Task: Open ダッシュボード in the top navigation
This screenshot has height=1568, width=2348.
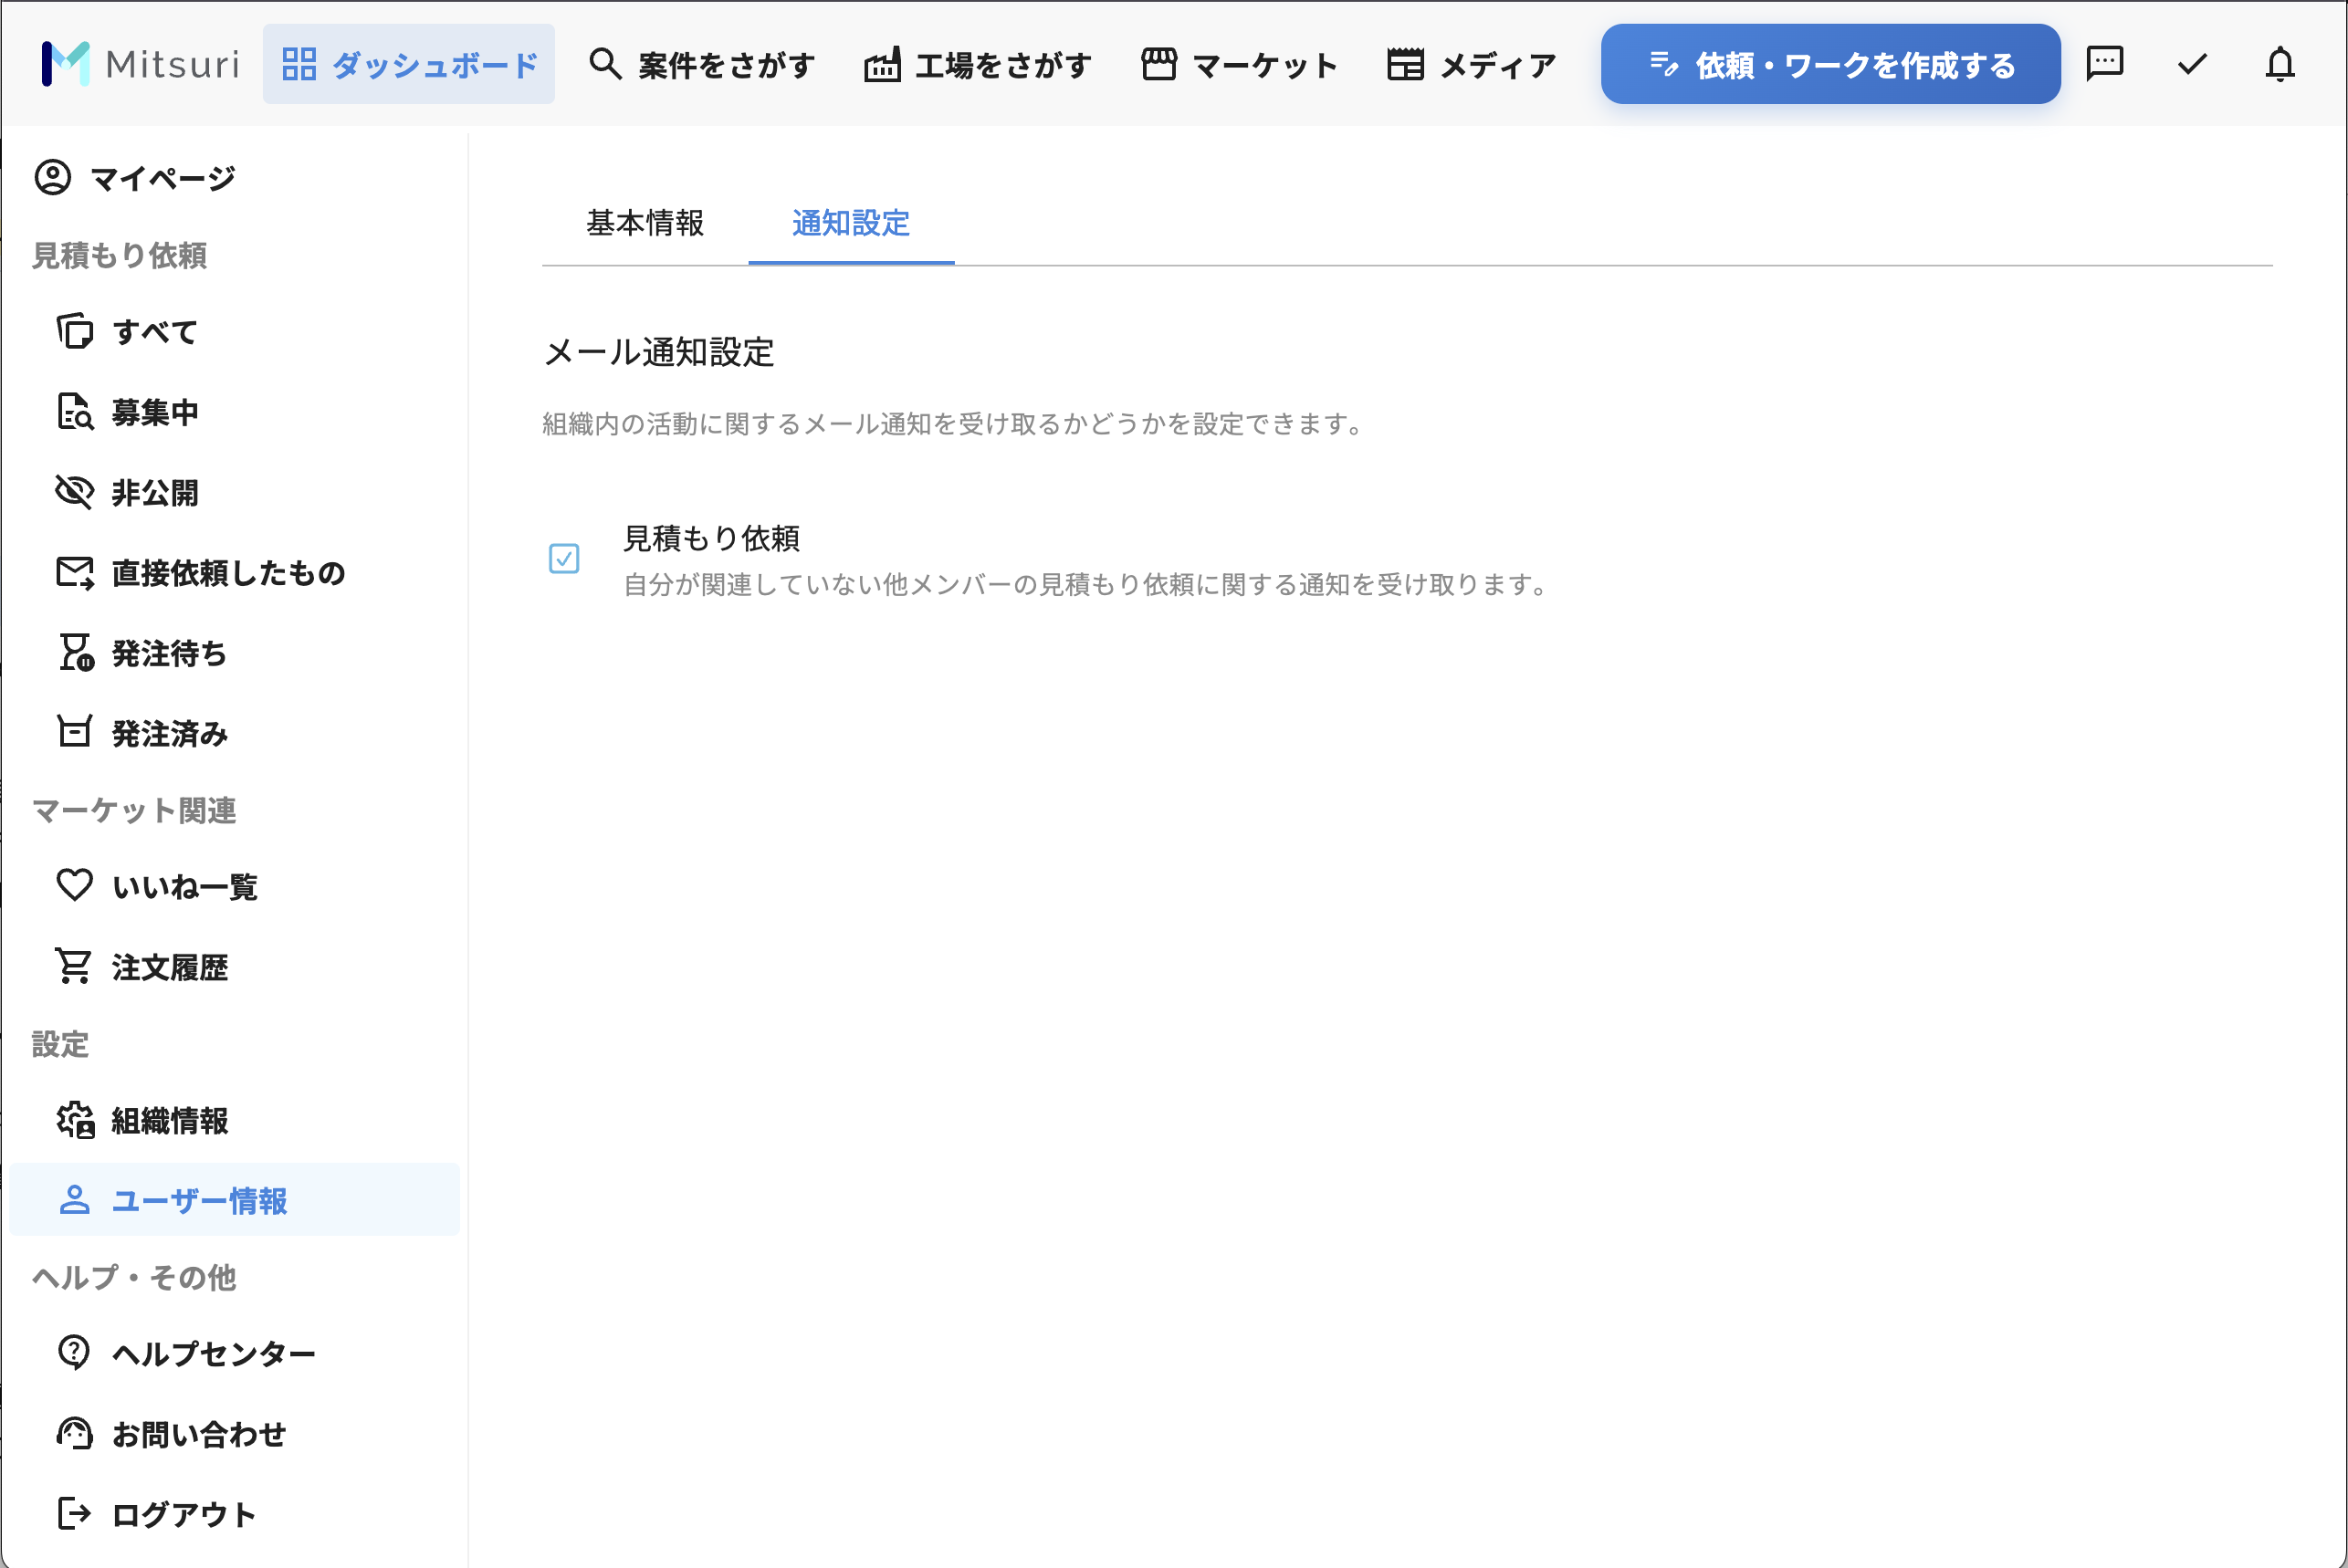Action: pos(409,64)
